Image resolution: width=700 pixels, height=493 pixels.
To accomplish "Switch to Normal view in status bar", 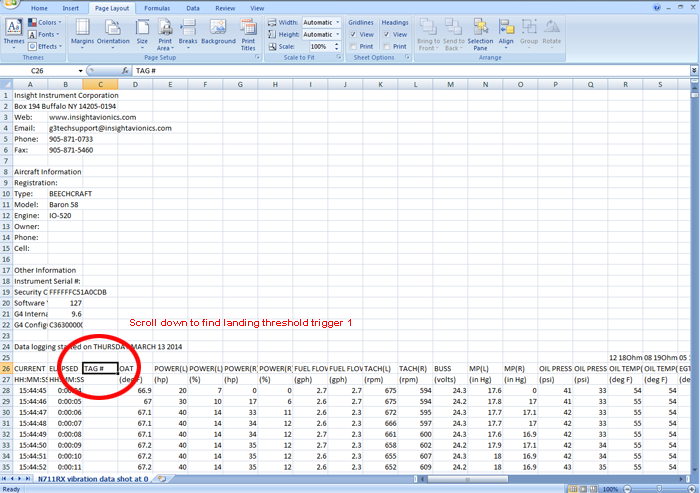I will (573, 489).
